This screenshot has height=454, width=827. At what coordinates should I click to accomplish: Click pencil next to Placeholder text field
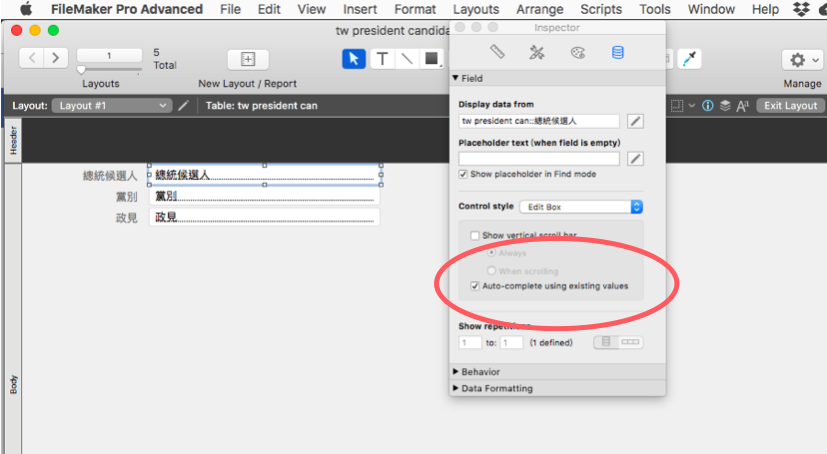coord(636,159)
